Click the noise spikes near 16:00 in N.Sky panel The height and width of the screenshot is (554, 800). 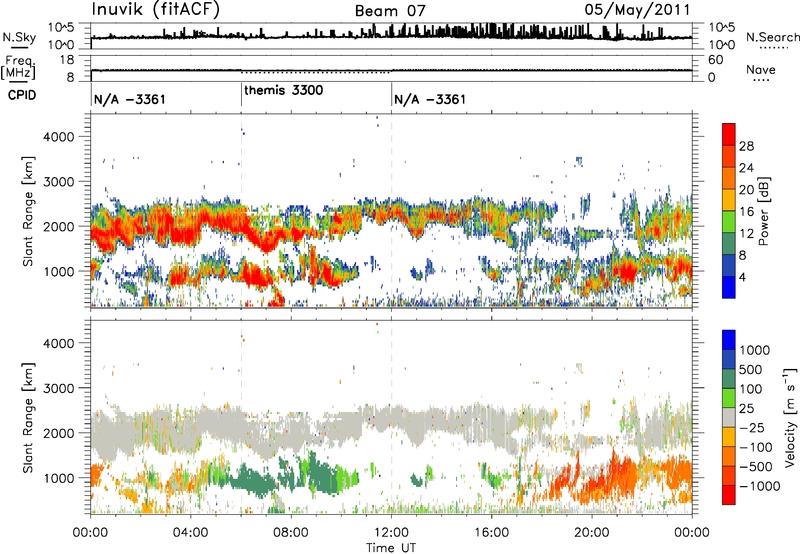click(492, 30)
